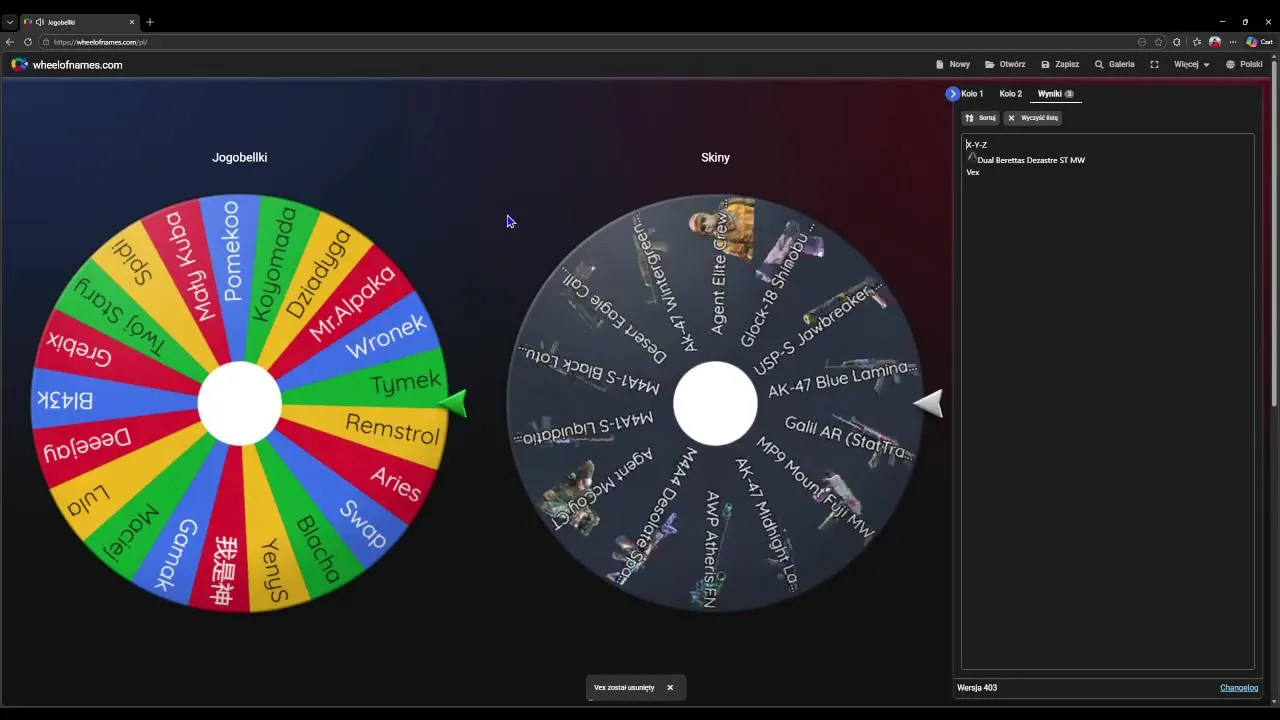
Task: Click the Deeejay red slice
Action: 87,442
